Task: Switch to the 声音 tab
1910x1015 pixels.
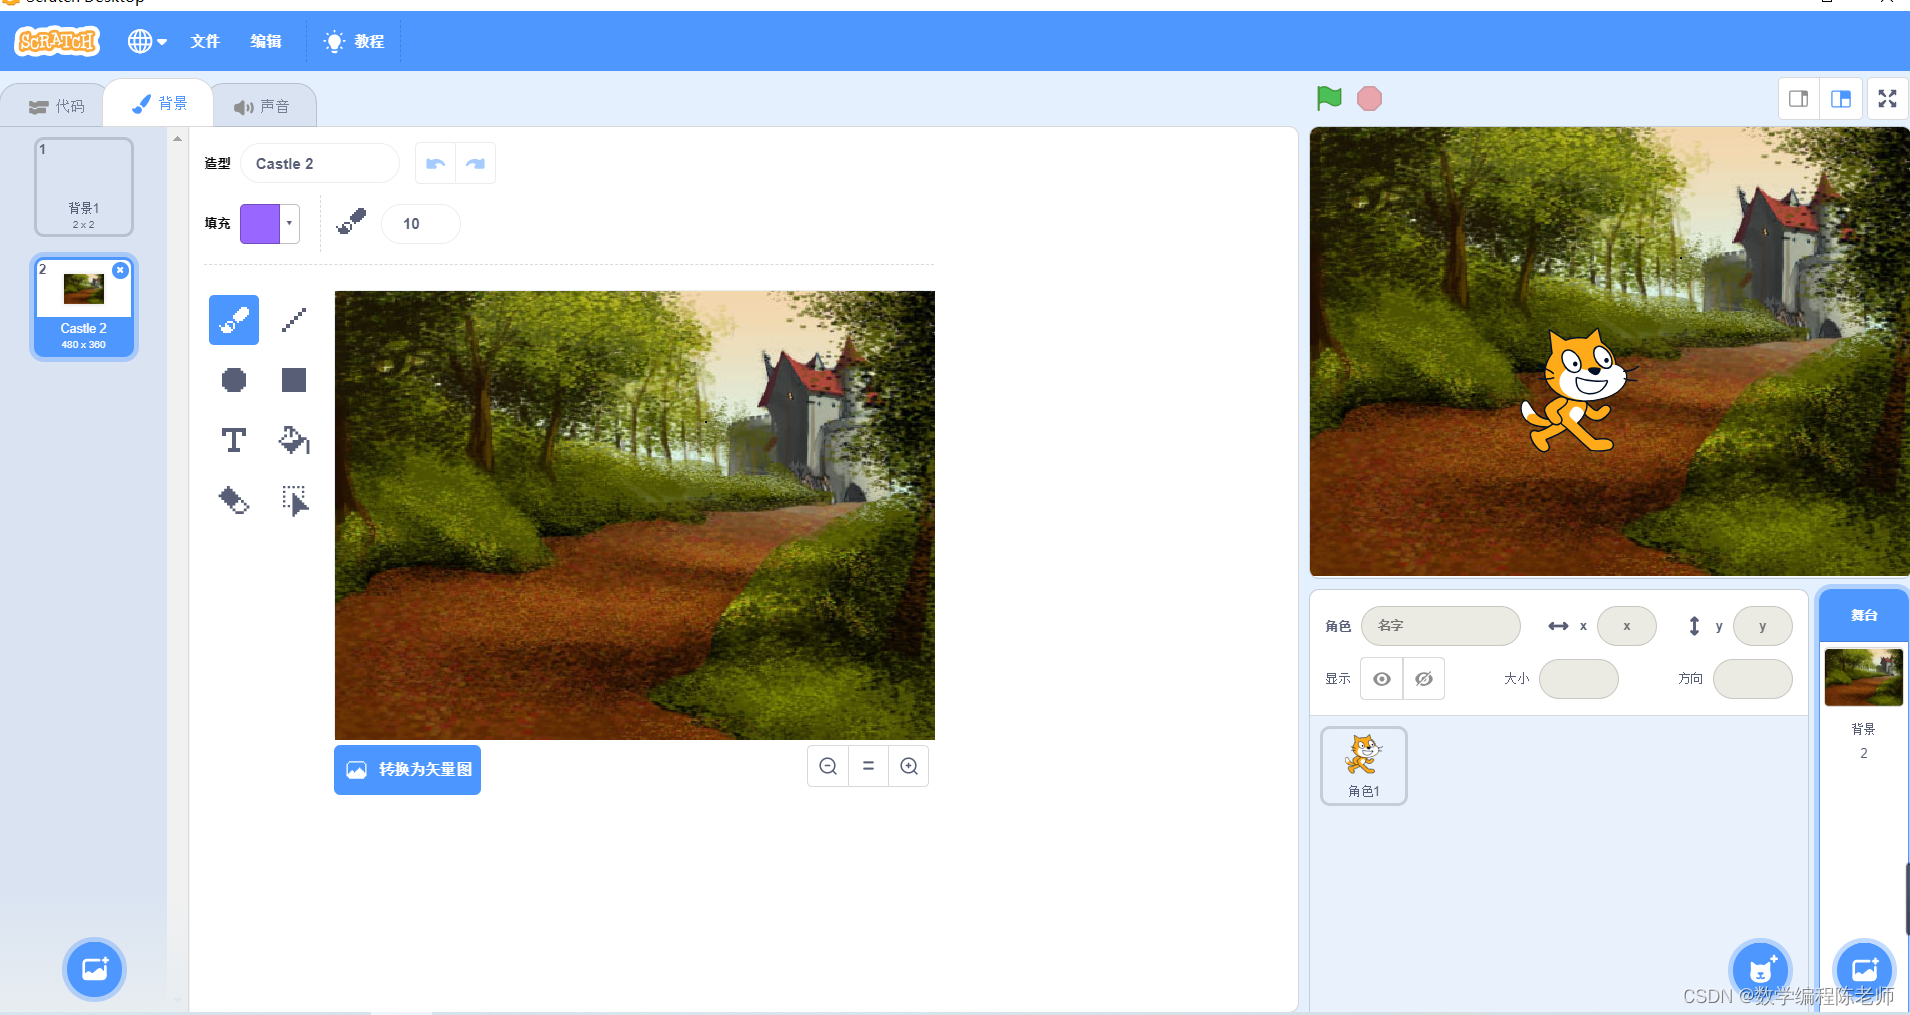Action: 262,106
